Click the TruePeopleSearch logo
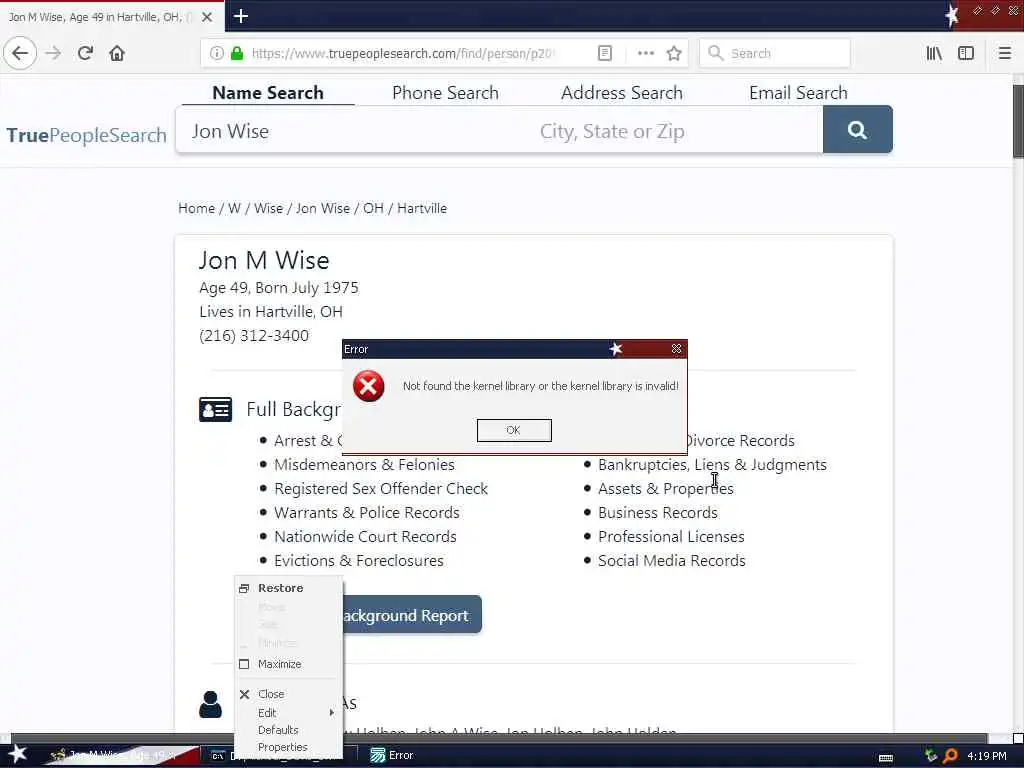 86,135
